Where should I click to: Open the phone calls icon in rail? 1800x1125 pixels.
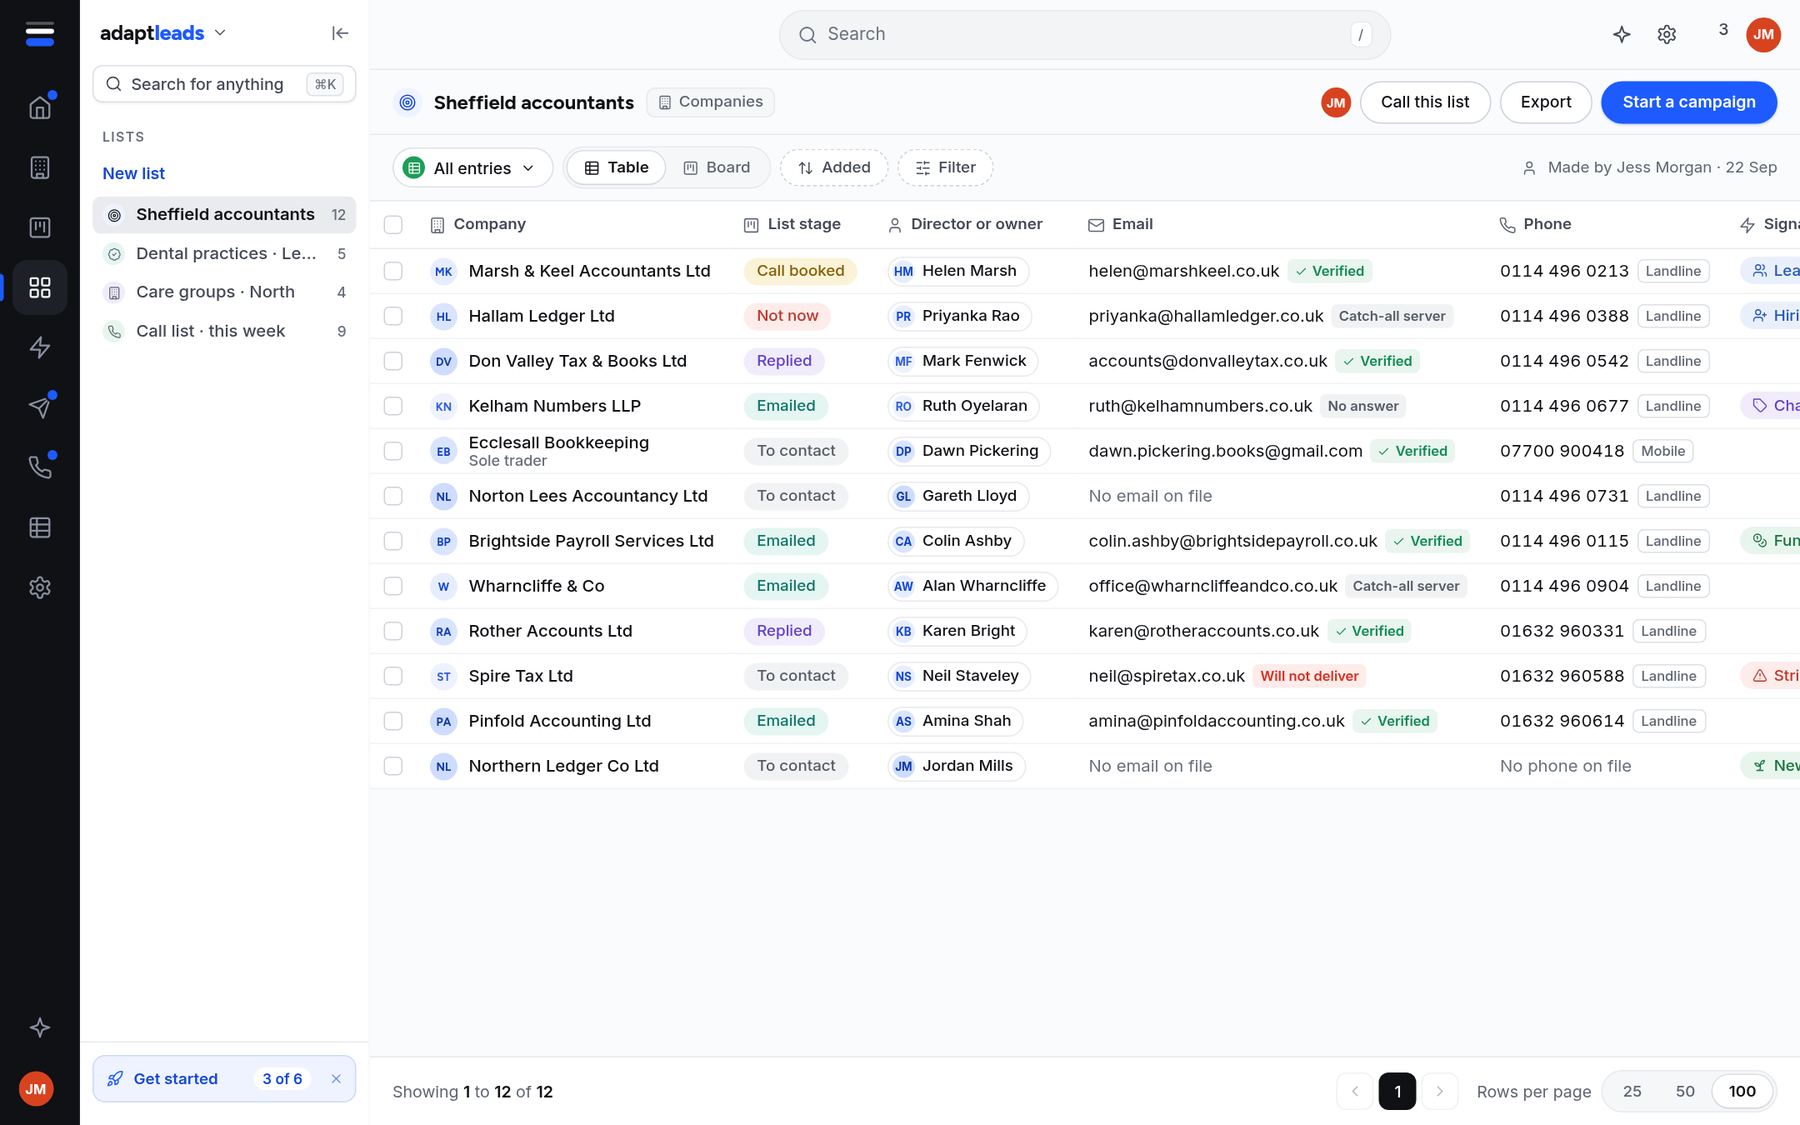40,467
